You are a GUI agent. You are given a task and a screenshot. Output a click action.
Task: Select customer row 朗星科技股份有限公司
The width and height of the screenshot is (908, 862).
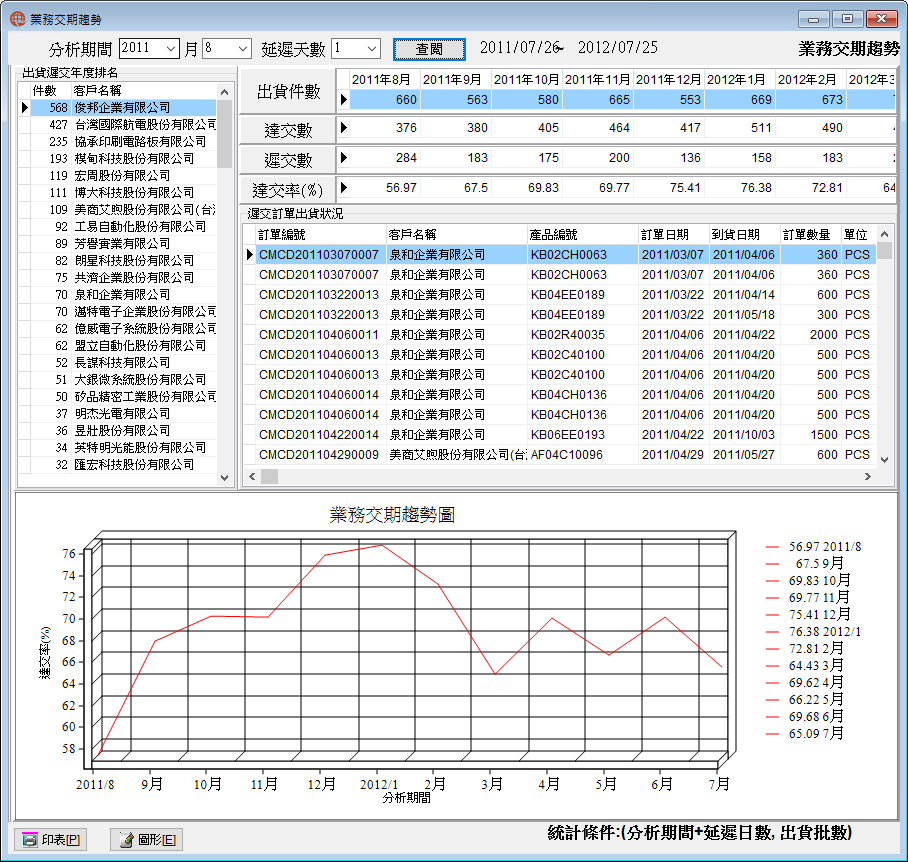coord(123,261)
